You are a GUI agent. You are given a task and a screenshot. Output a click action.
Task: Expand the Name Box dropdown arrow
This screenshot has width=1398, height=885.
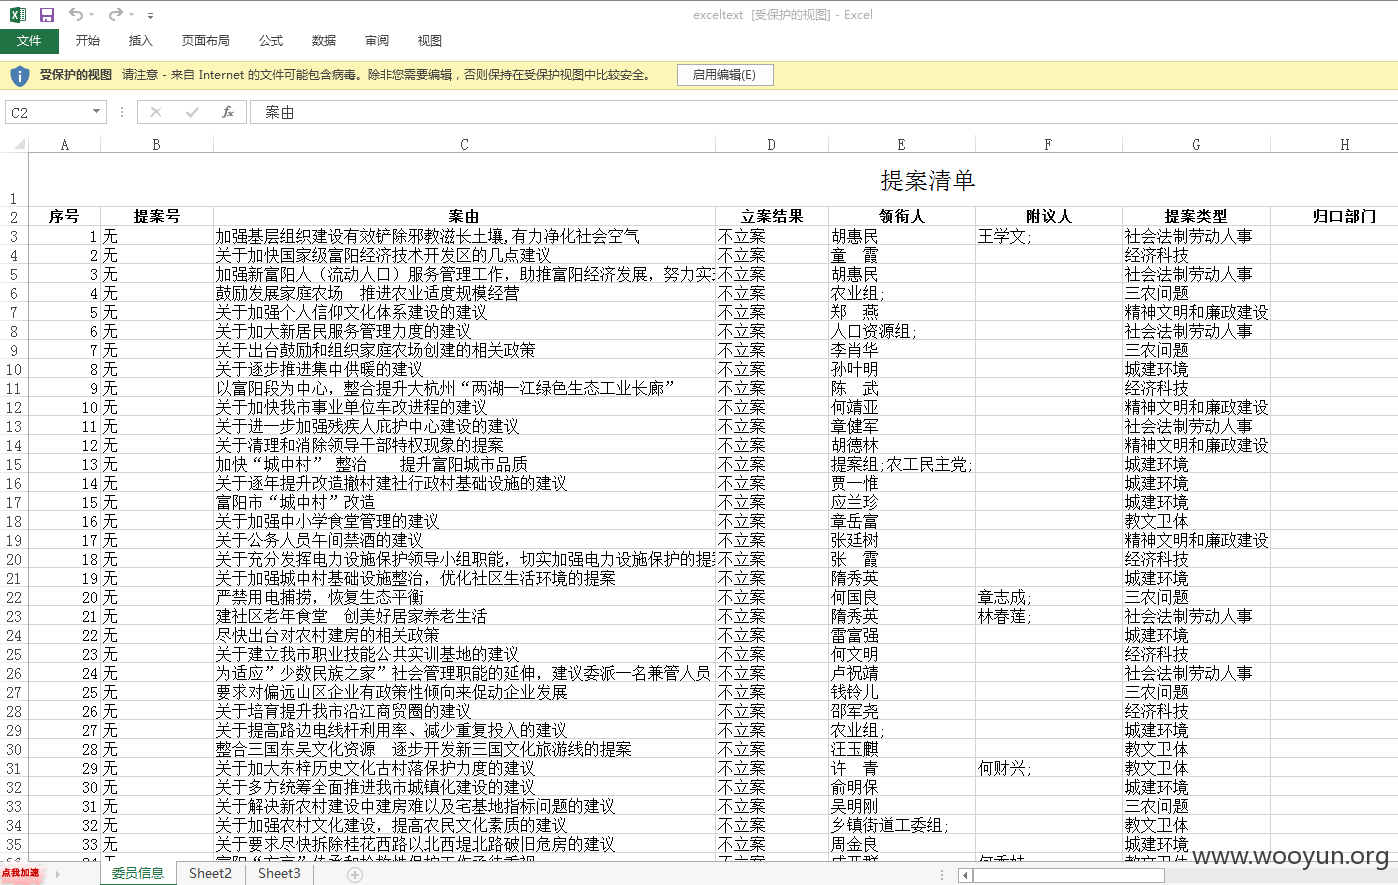pos(97,112)
